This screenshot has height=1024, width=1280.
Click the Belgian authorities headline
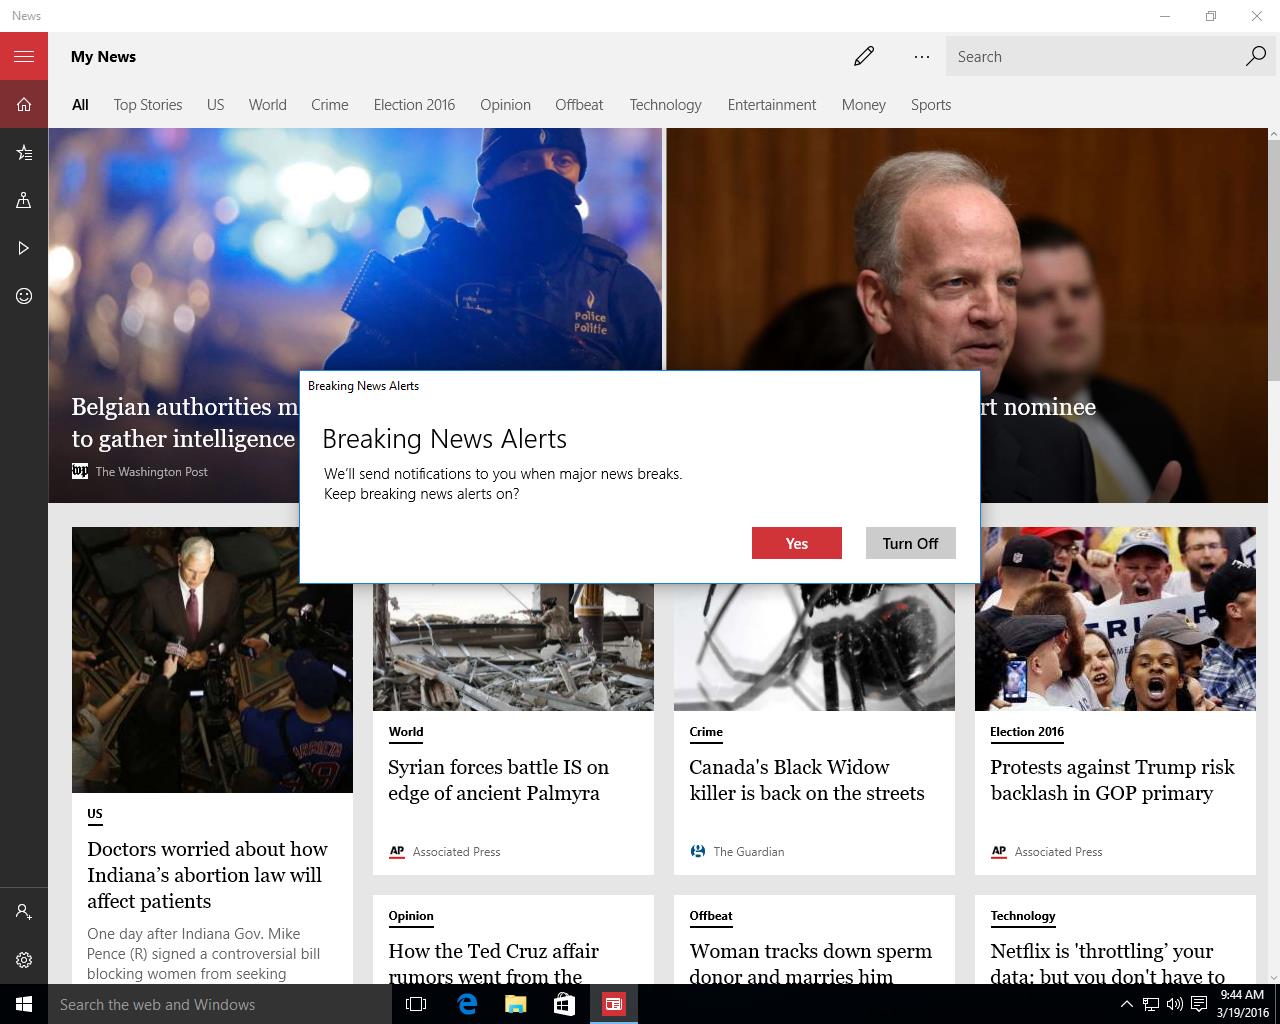185,422
